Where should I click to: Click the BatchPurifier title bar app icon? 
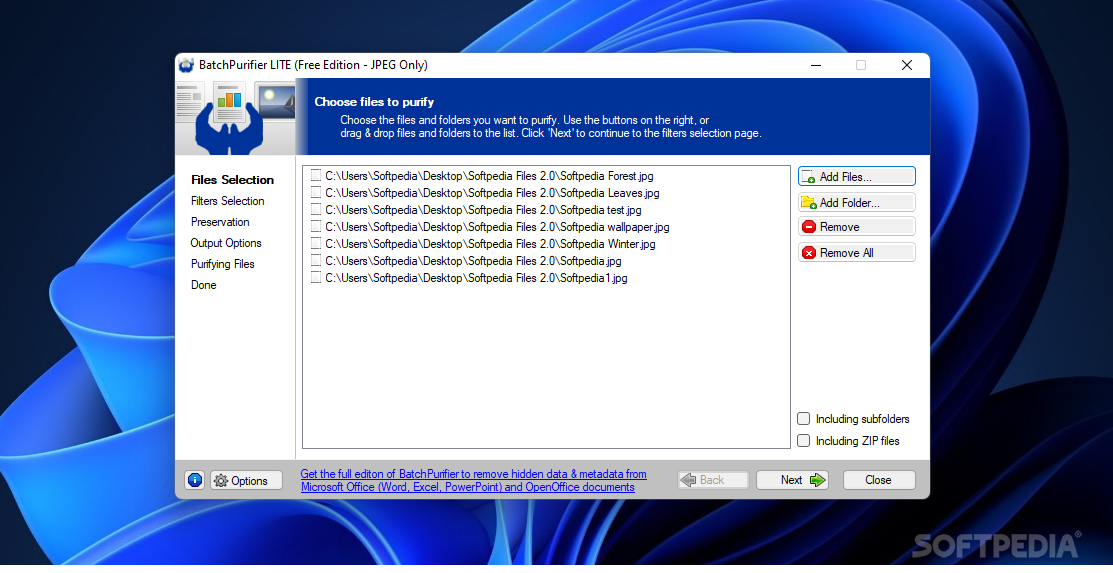(x=187, y=65)
